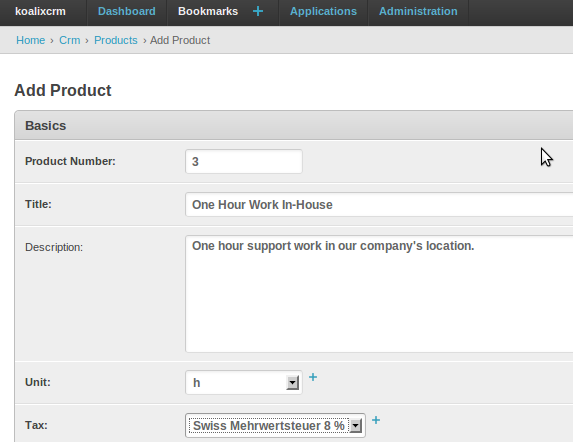Click the Add Product page heading
This screenshot has width=573, height=442.
[x=63, y=90]
